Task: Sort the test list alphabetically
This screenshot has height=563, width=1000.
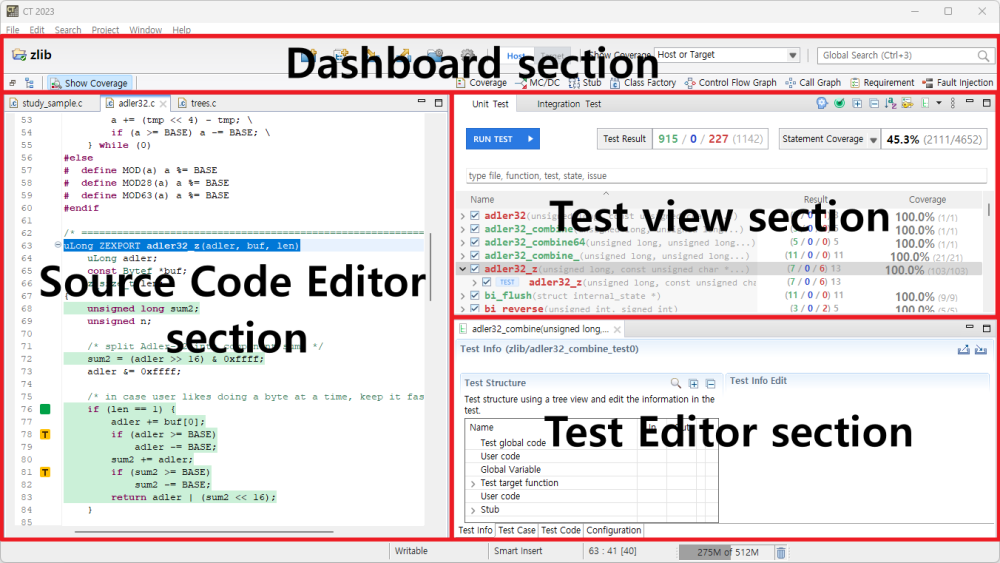Action: (x=890, y=103)
